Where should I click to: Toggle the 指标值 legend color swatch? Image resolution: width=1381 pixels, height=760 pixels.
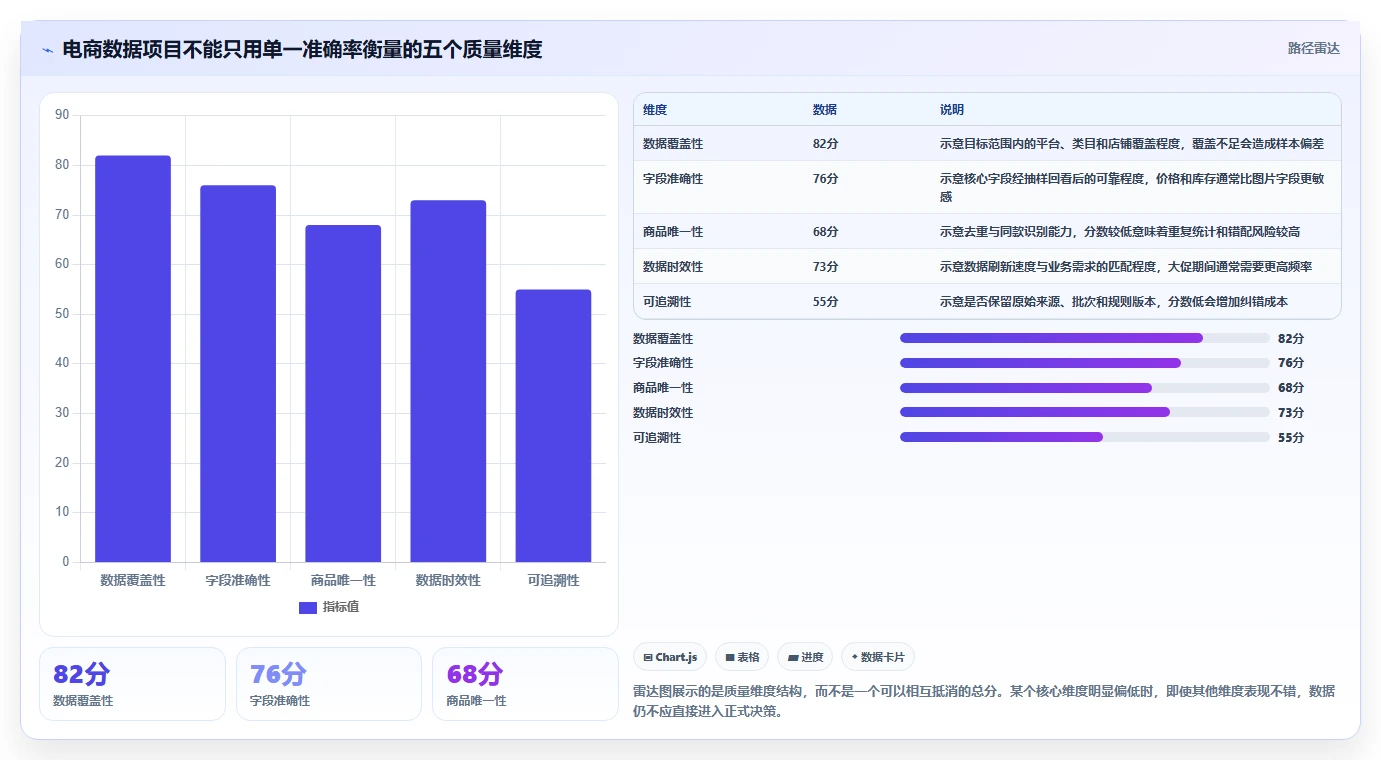click(x=308, y=607)
